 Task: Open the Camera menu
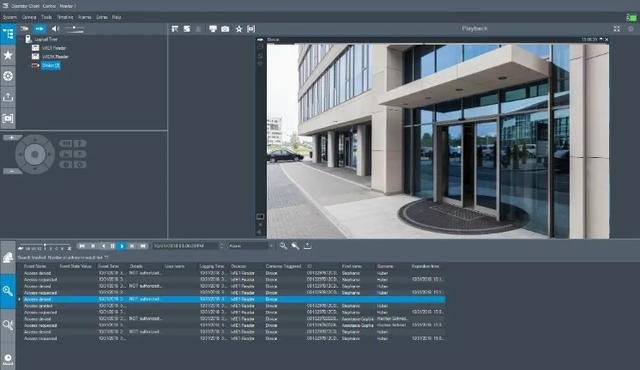pos(29,17)
